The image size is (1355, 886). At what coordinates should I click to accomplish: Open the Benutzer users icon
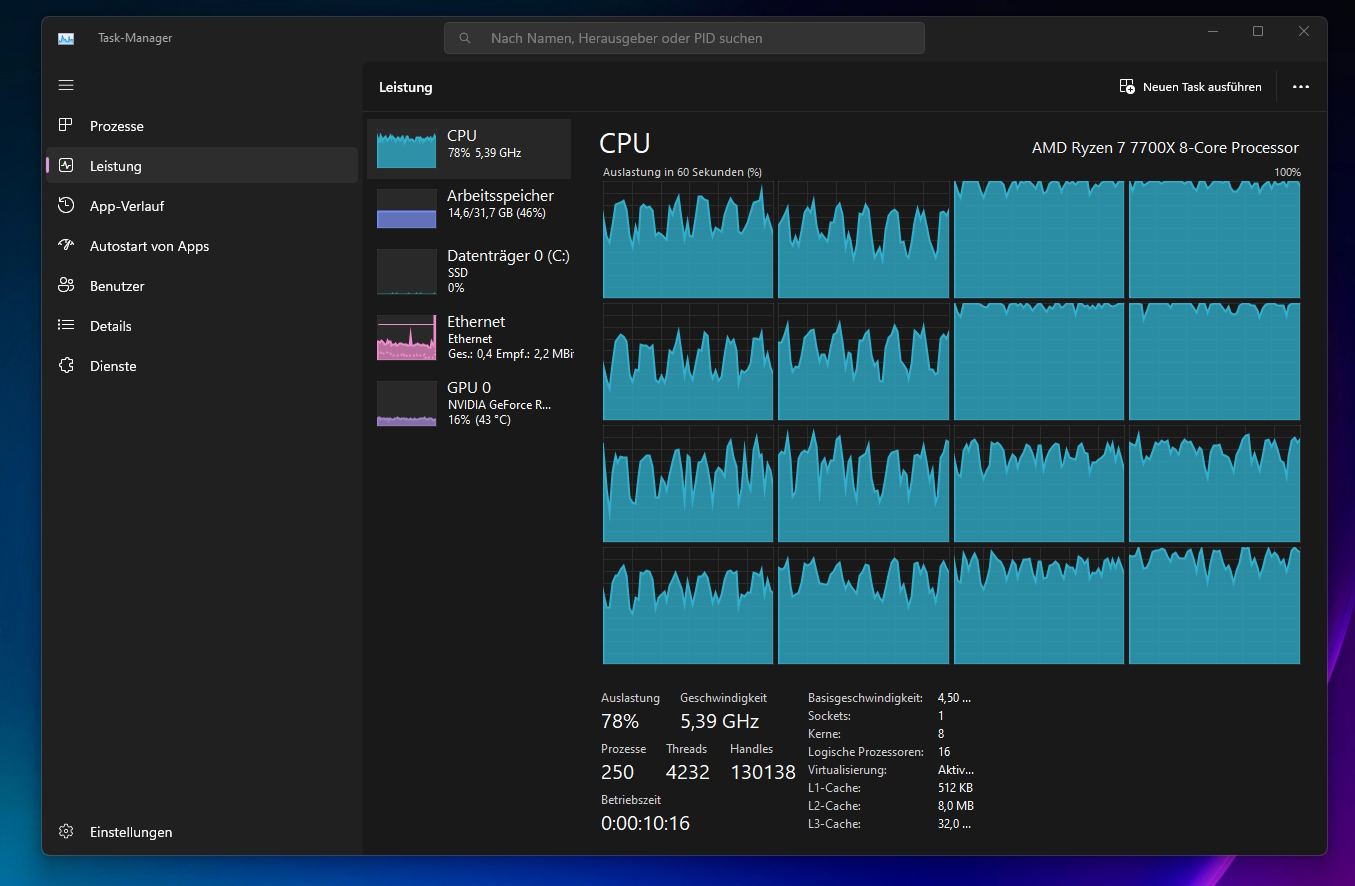coord(66,286)
